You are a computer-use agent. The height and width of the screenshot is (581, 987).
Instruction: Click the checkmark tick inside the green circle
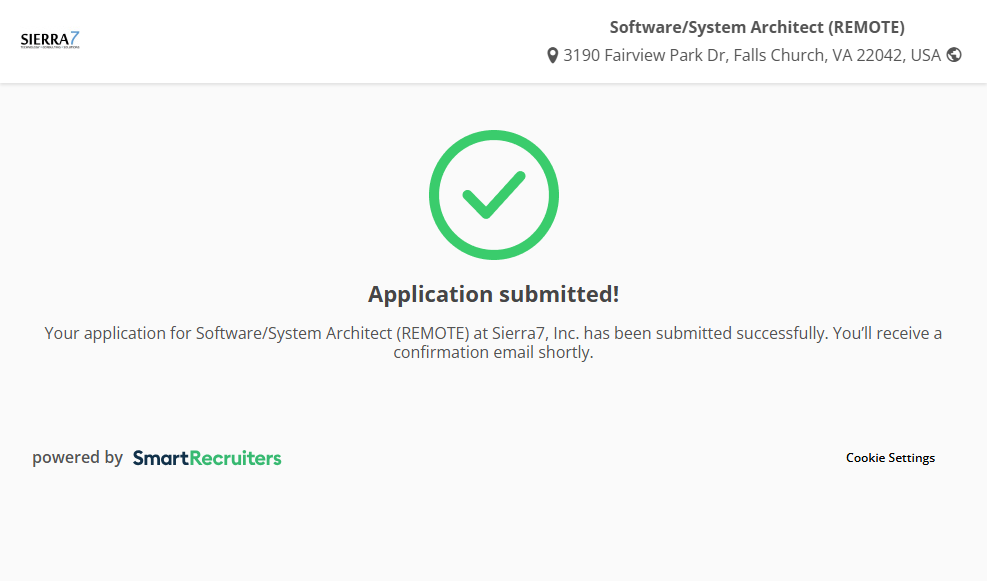[493, 195]
